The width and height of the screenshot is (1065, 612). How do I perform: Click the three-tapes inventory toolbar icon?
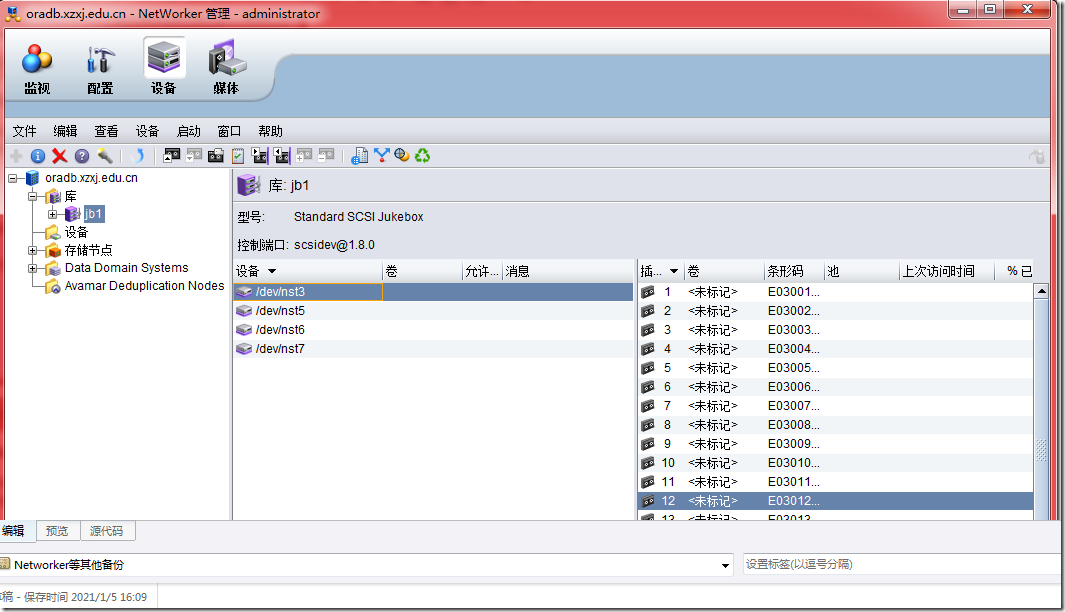click(x=216, y=156)
